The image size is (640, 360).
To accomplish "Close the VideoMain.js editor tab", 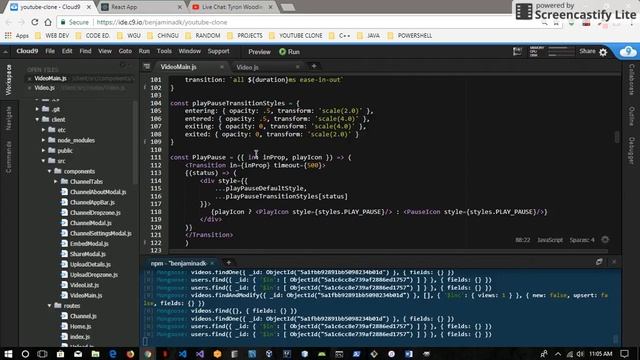I will click(222, 67).
